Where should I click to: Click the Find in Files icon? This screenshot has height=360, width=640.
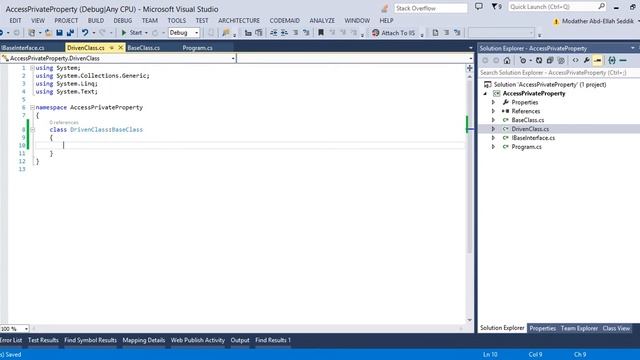click(x=226, y=33)
